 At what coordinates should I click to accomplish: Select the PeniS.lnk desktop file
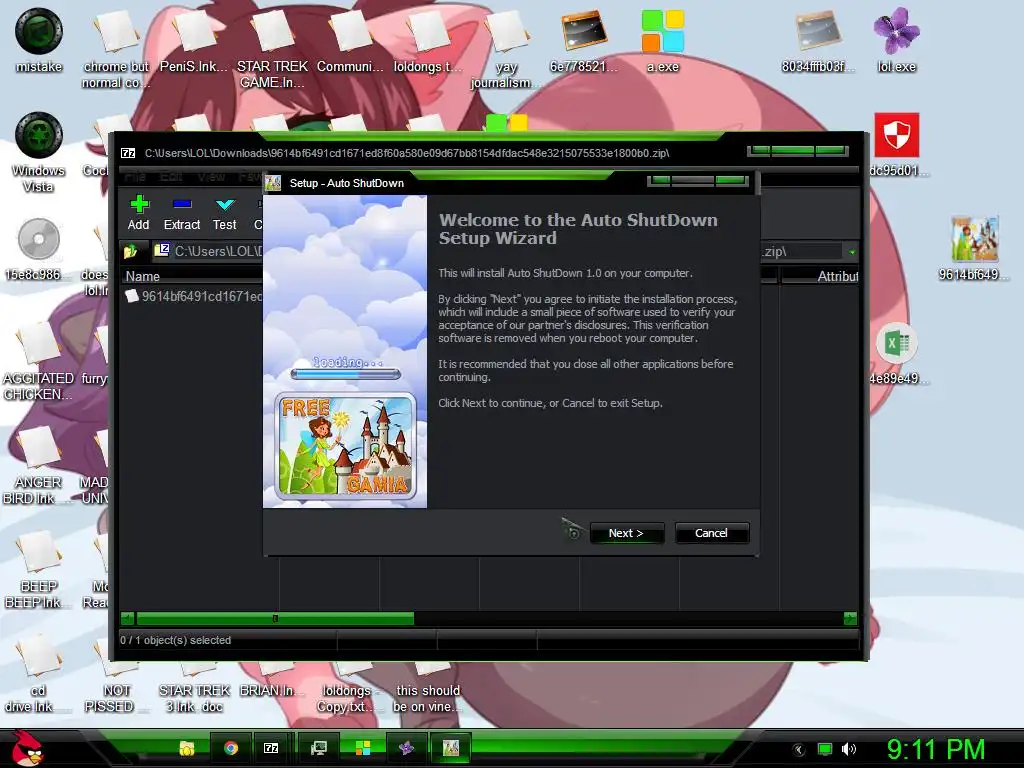pyautogui.click(x=194, y=40)
